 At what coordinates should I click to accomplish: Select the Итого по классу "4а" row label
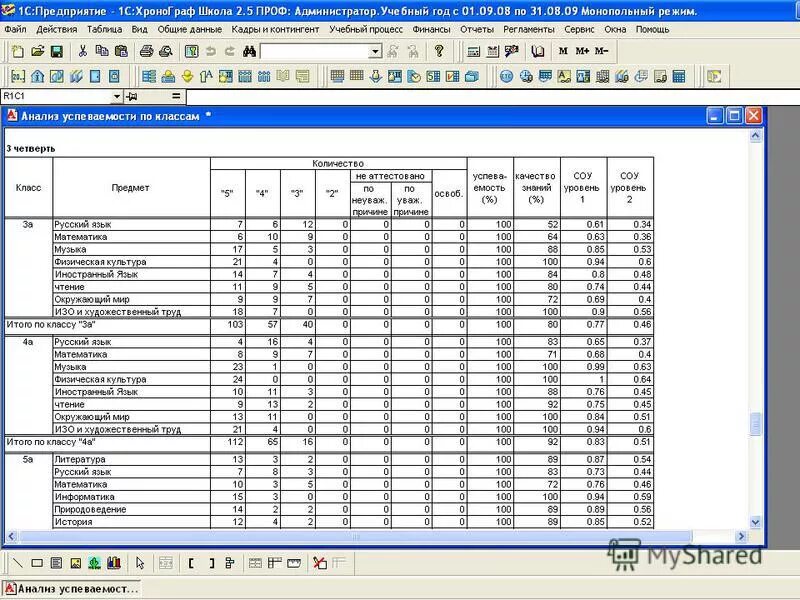coord(51,442)
